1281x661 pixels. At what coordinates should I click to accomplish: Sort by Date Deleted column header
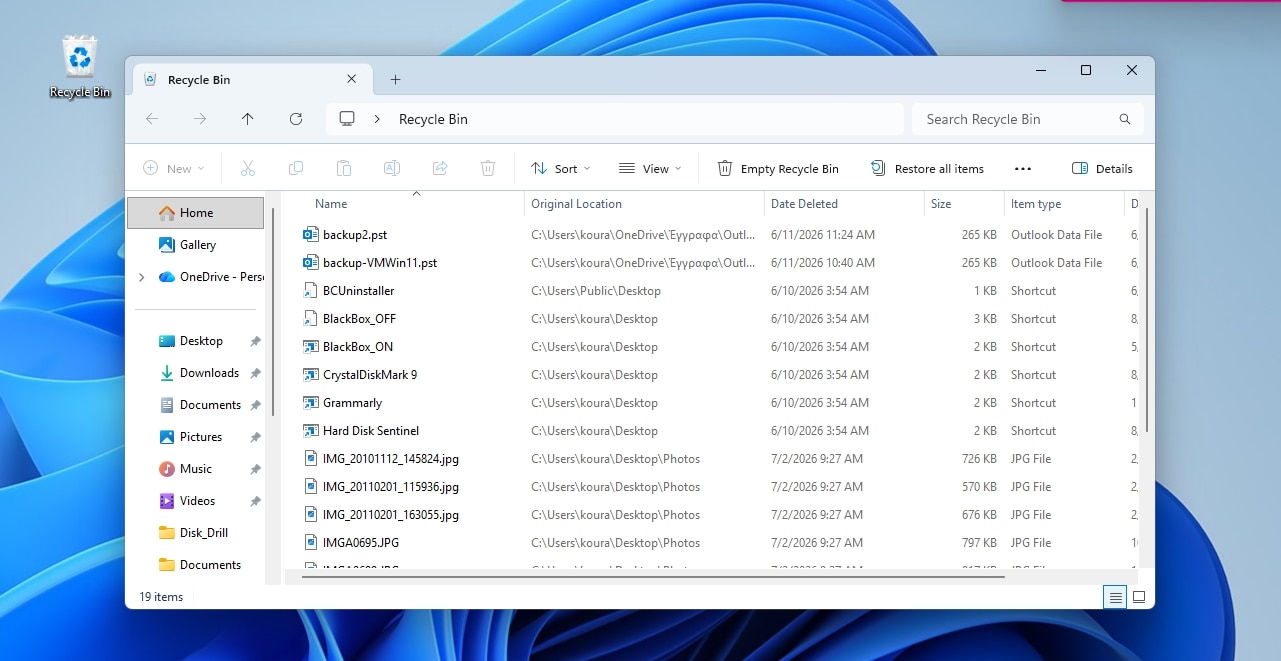(x=804, y=204)
